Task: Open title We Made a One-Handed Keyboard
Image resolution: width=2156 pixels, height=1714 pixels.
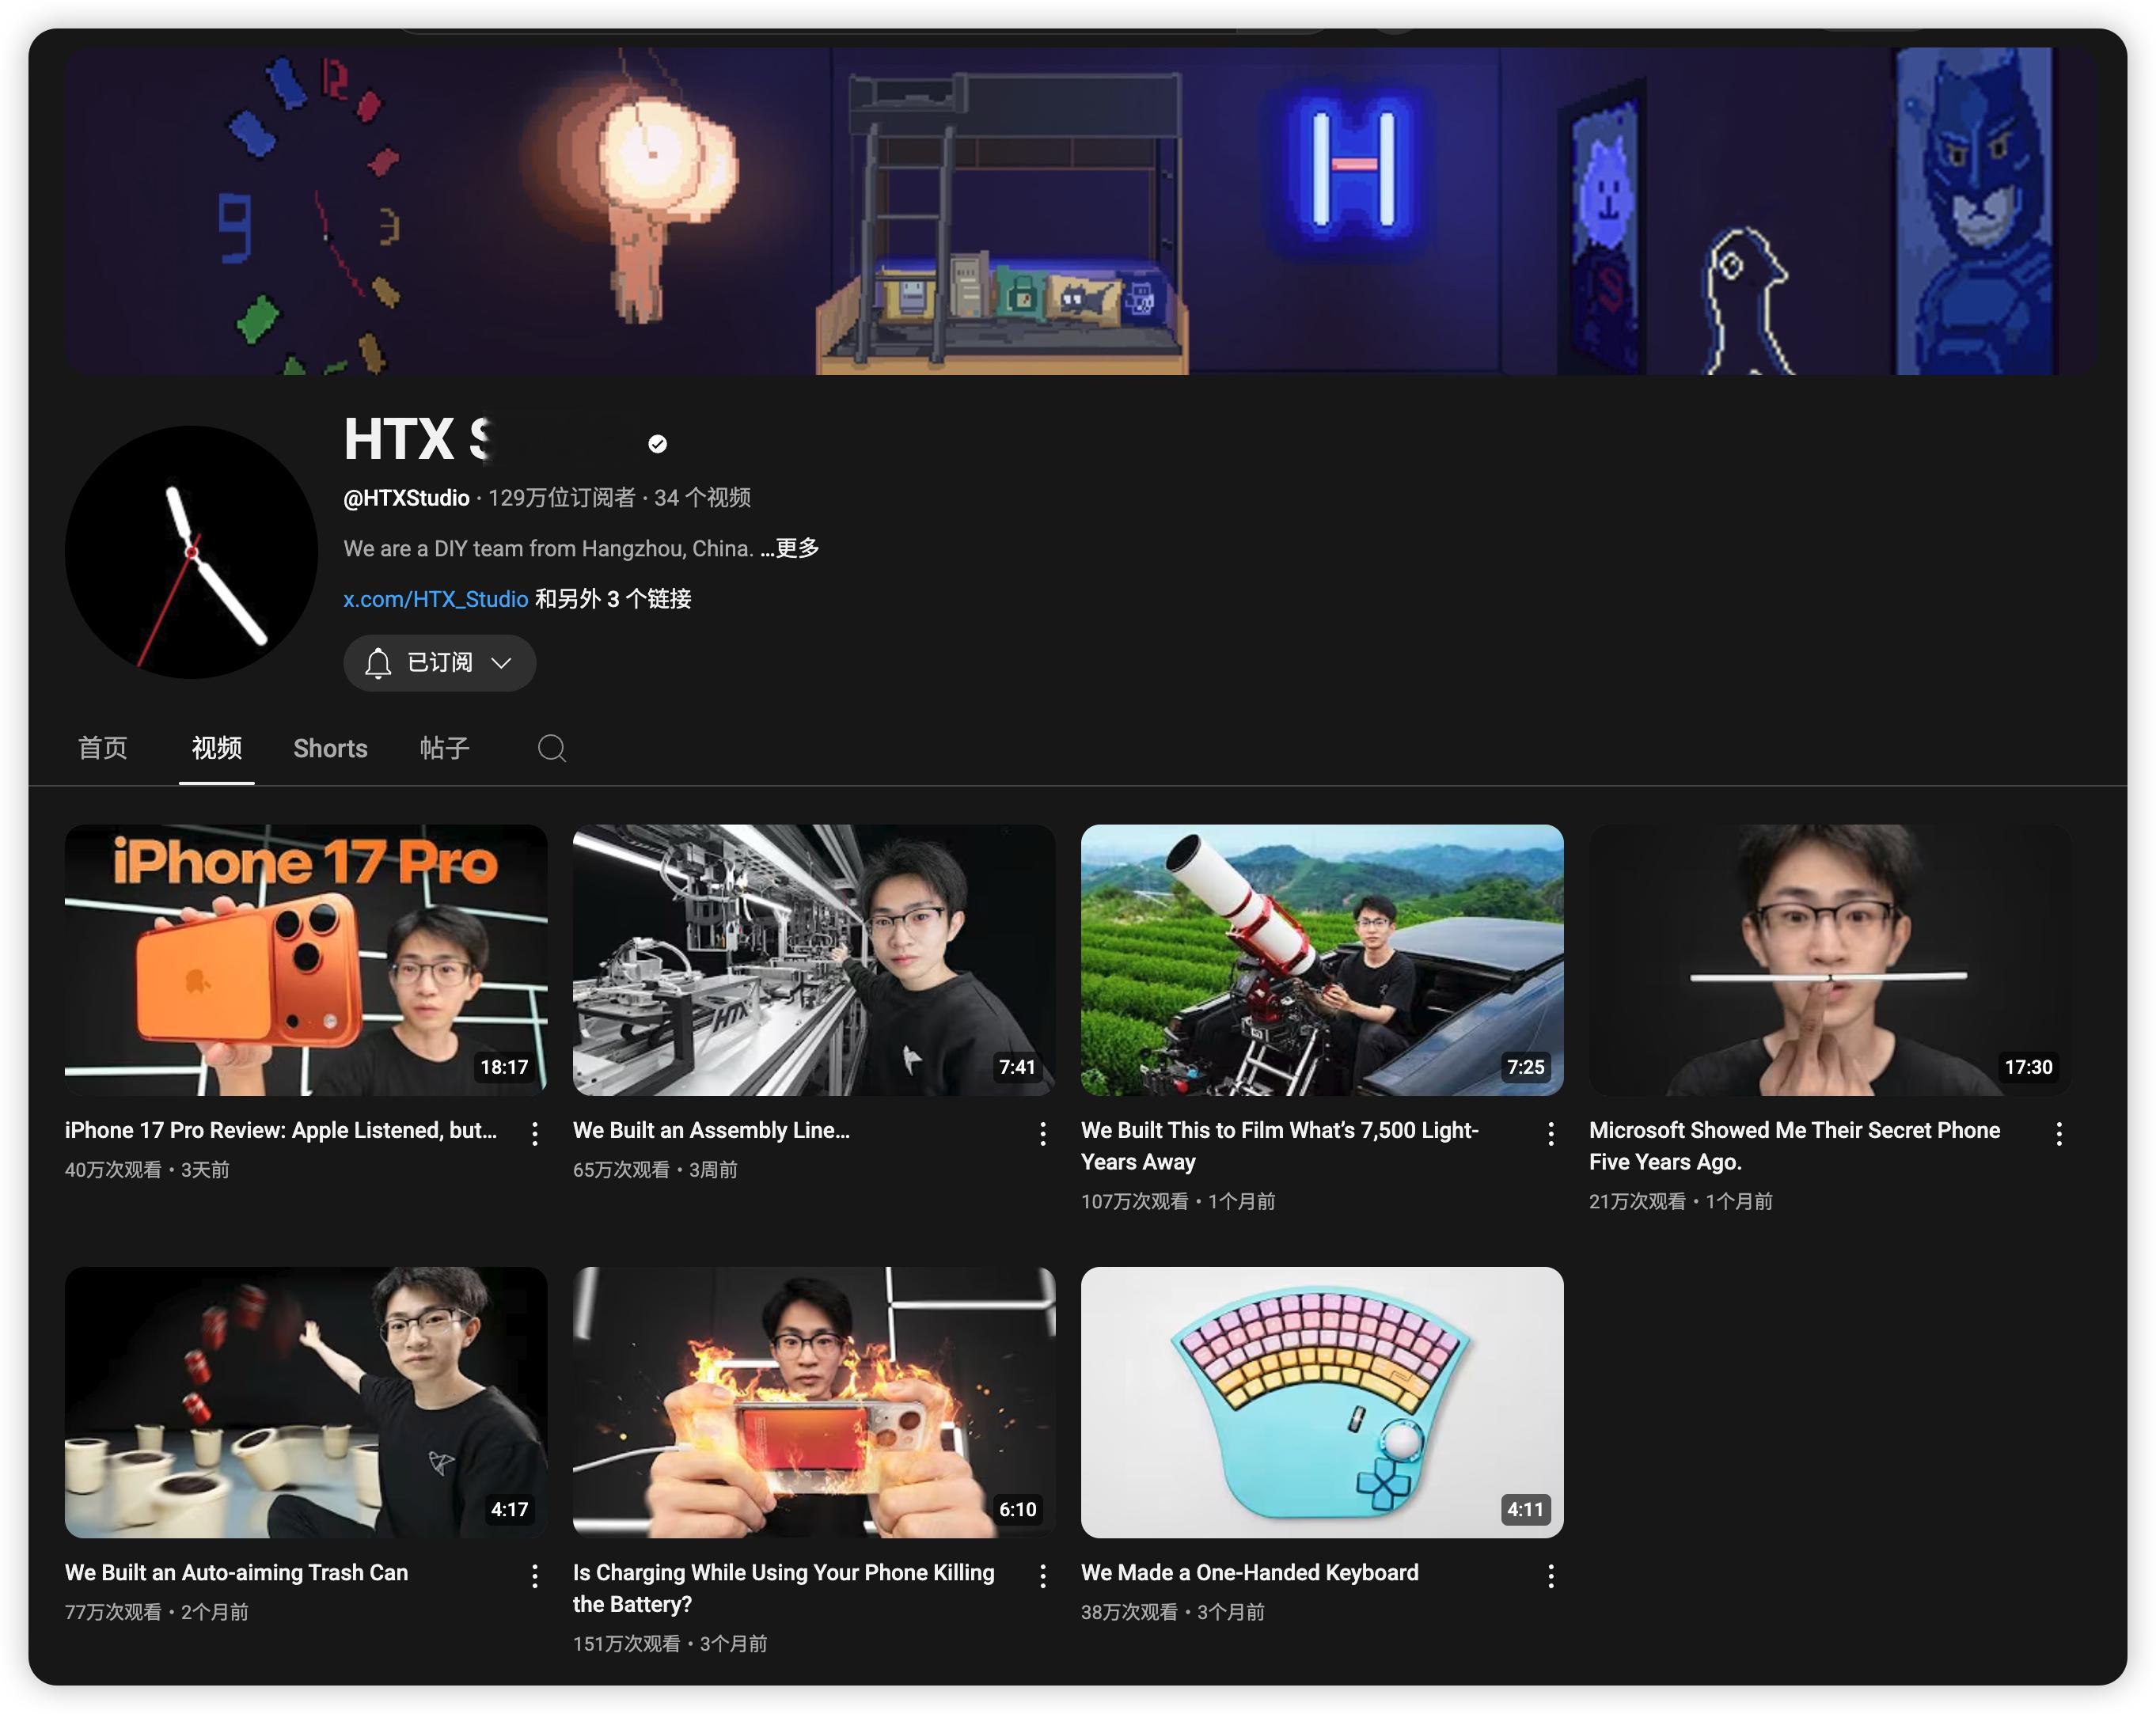Action: click(1250, 1572)
